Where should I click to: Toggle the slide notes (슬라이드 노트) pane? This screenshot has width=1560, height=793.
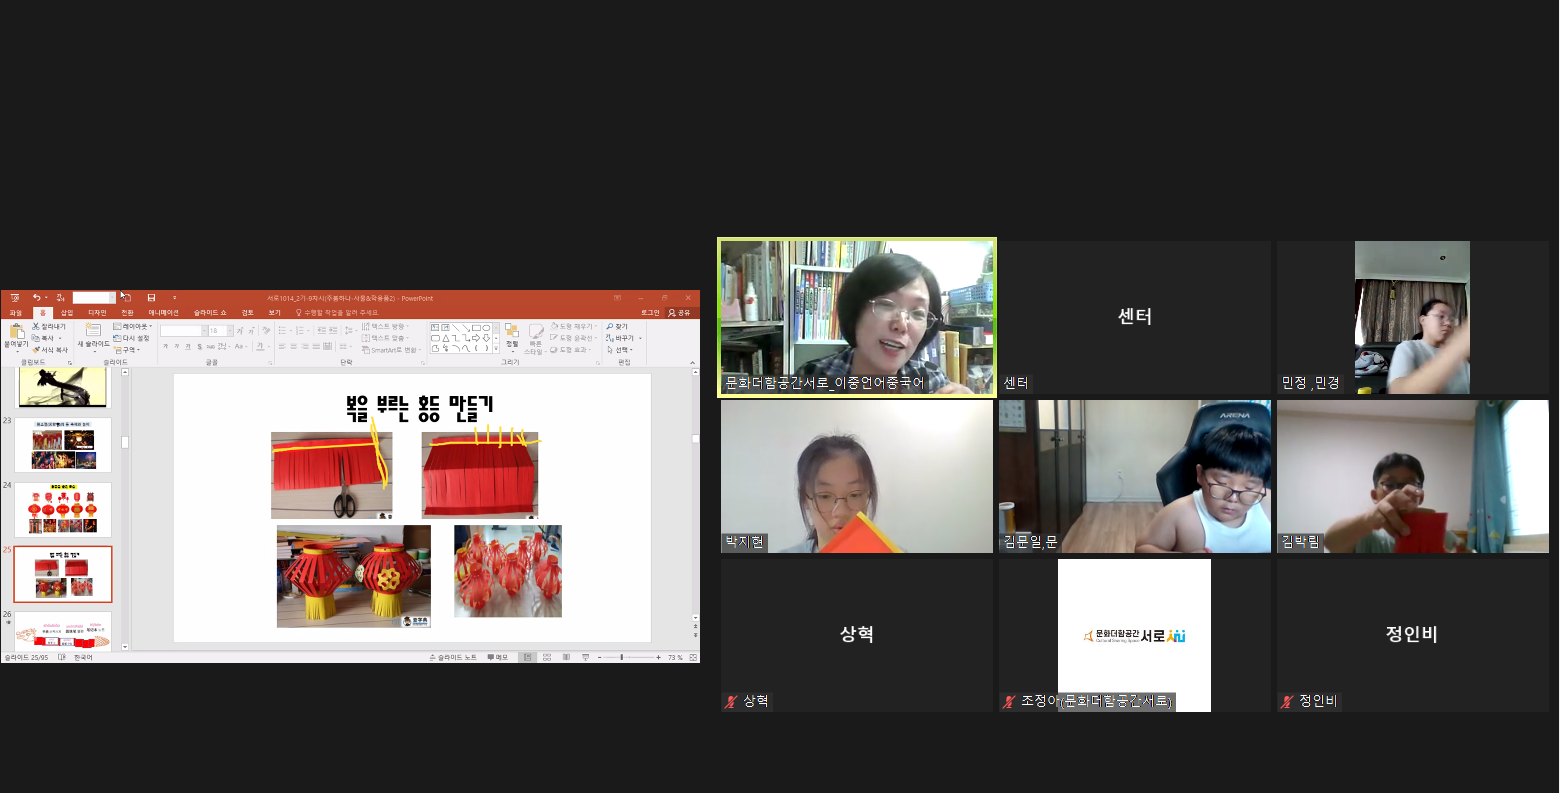point(453,657)
